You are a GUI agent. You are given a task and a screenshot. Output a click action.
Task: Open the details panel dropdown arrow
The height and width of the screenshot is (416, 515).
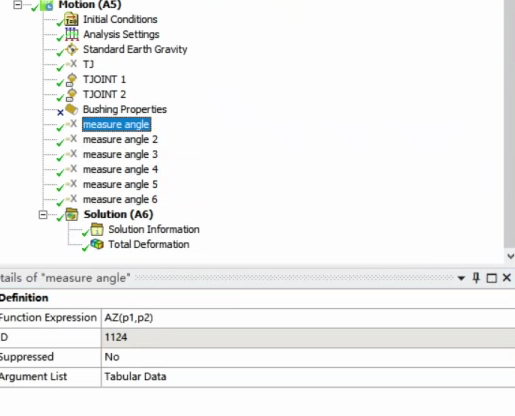(x=461, y=278)
